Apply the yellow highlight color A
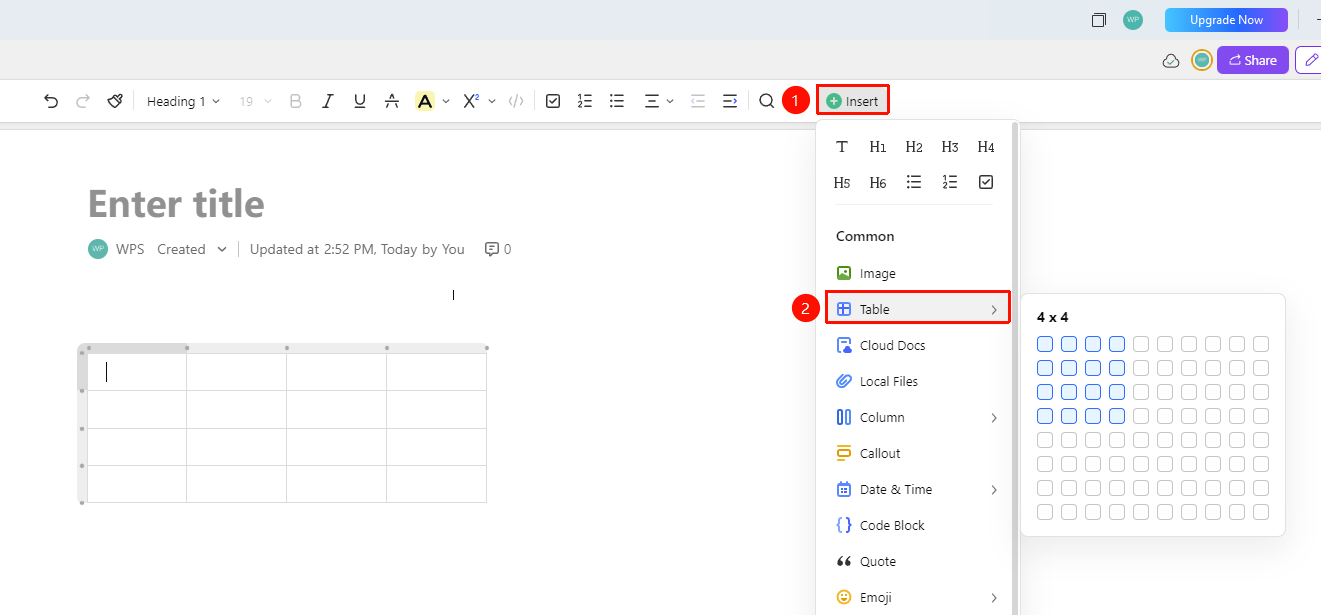 (x=425, y=101)
